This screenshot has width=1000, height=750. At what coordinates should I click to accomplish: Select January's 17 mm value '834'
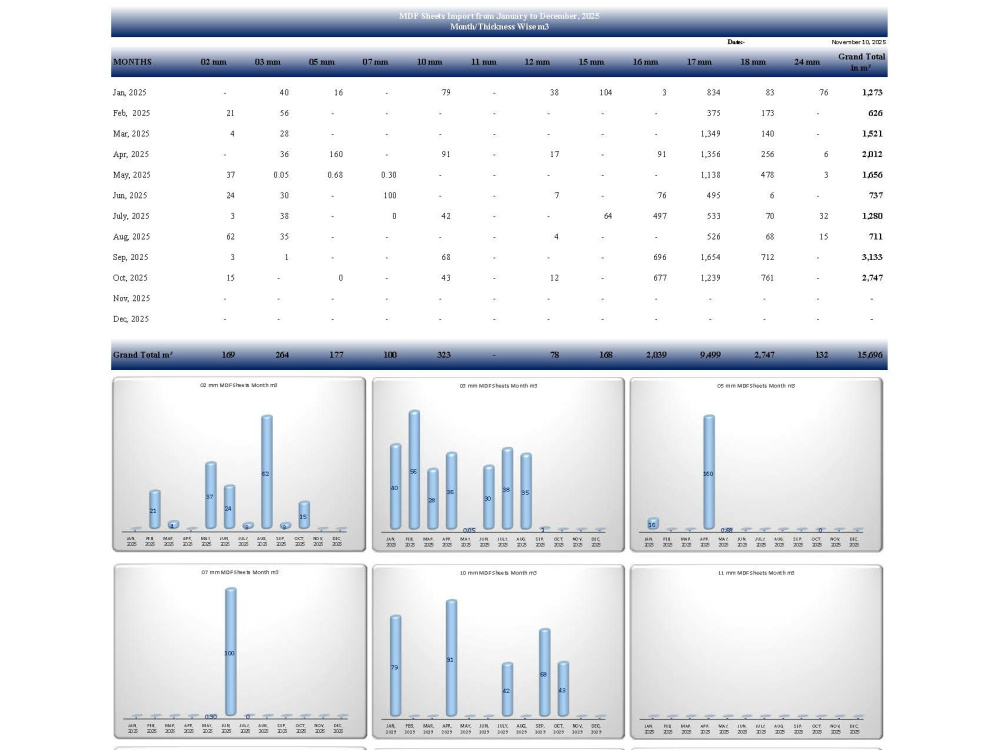(714, 92)
